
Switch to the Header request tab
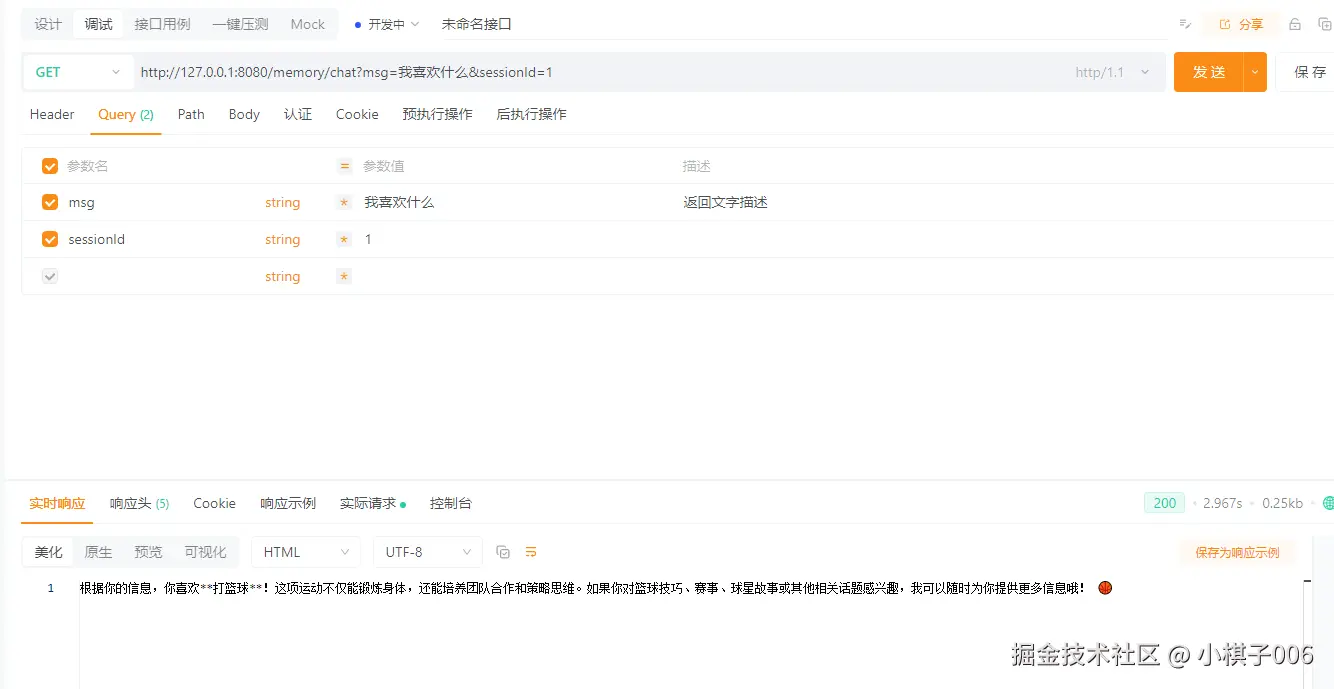pos(52,114)
